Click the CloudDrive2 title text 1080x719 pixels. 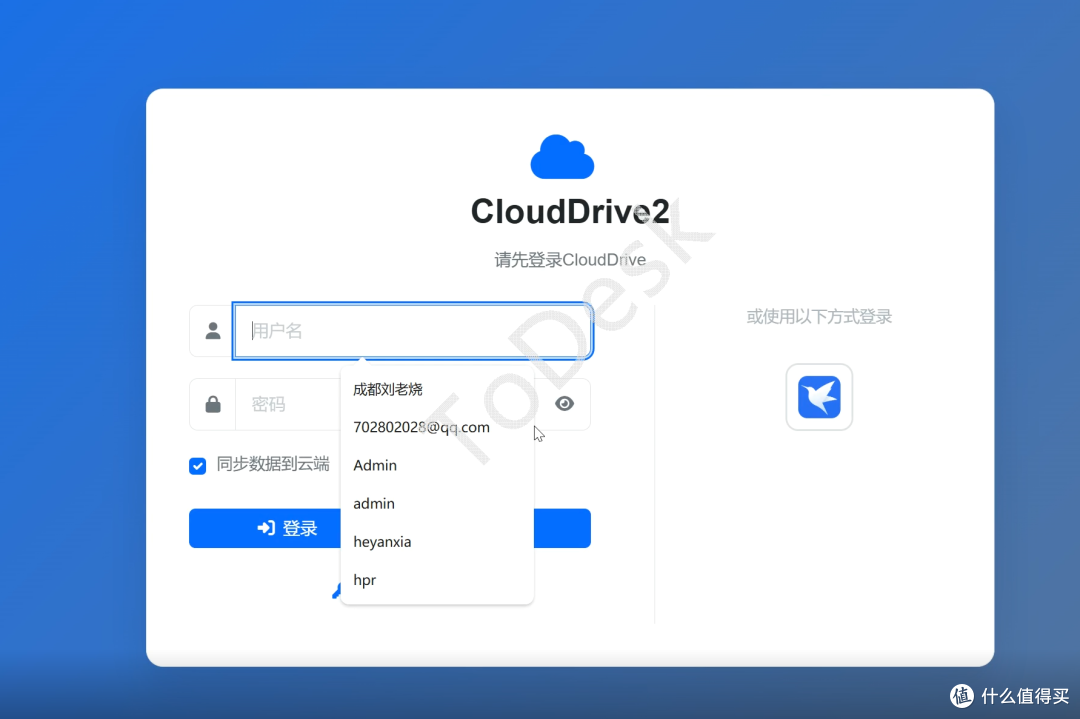tap(570, 211)
